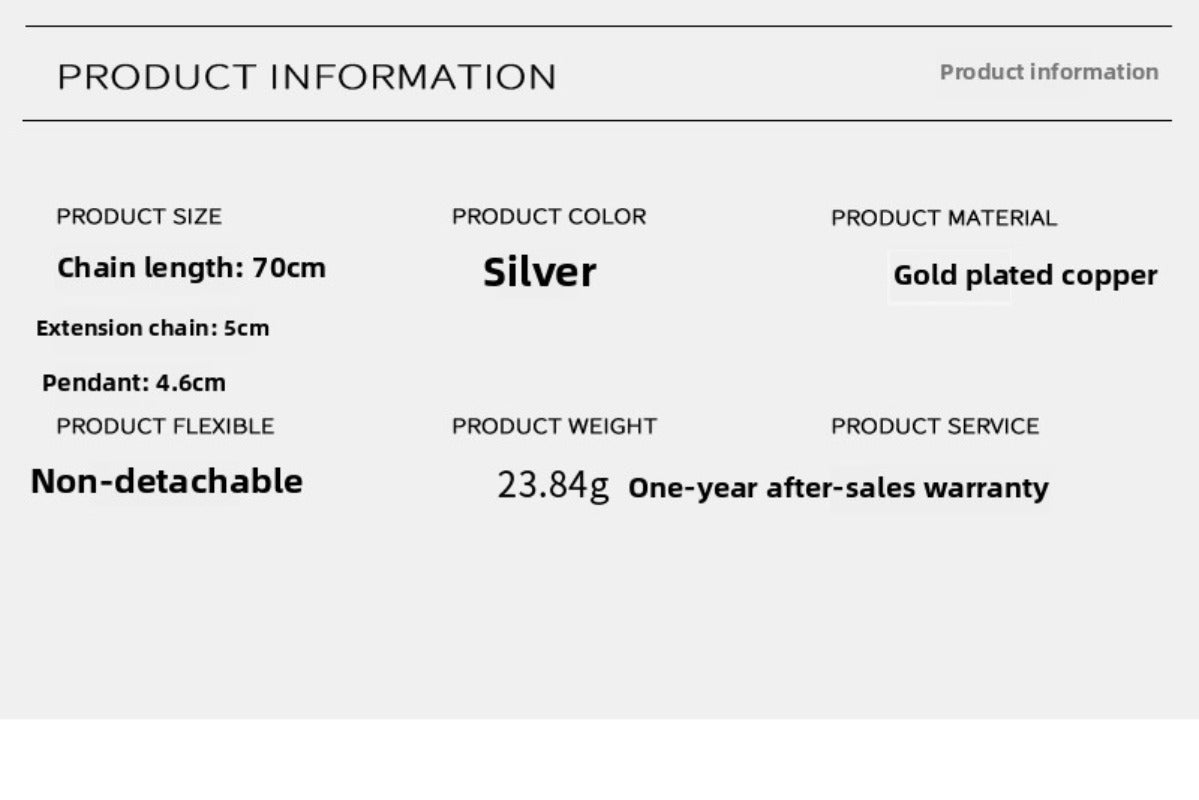The height and width of the screenshot is (800, 1199).
Task: Click the bold 'Silver' color value
Action: (x=539, y=272)
